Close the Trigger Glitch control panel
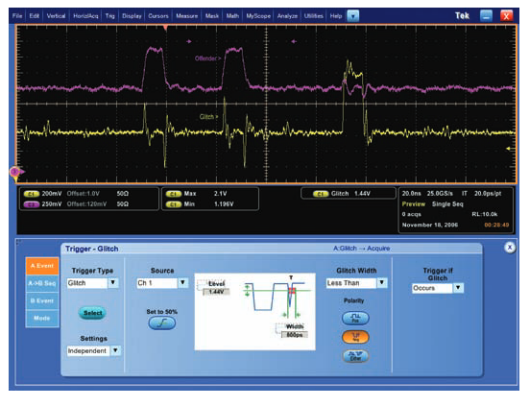 click(x=510, y=248)
